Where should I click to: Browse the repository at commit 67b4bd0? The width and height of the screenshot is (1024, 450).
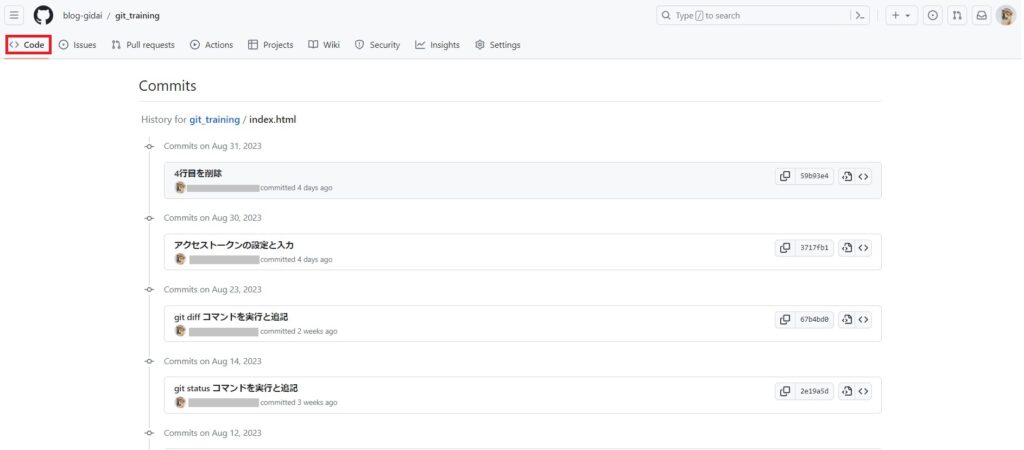[x=863, y=320]
